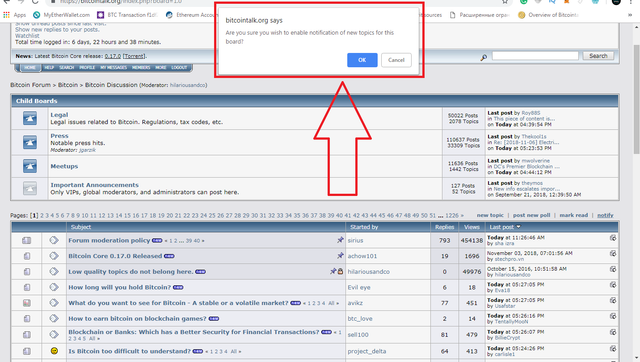Click the mark read link
This screenshot has height=362, width=640.
(x=573, y=215)
